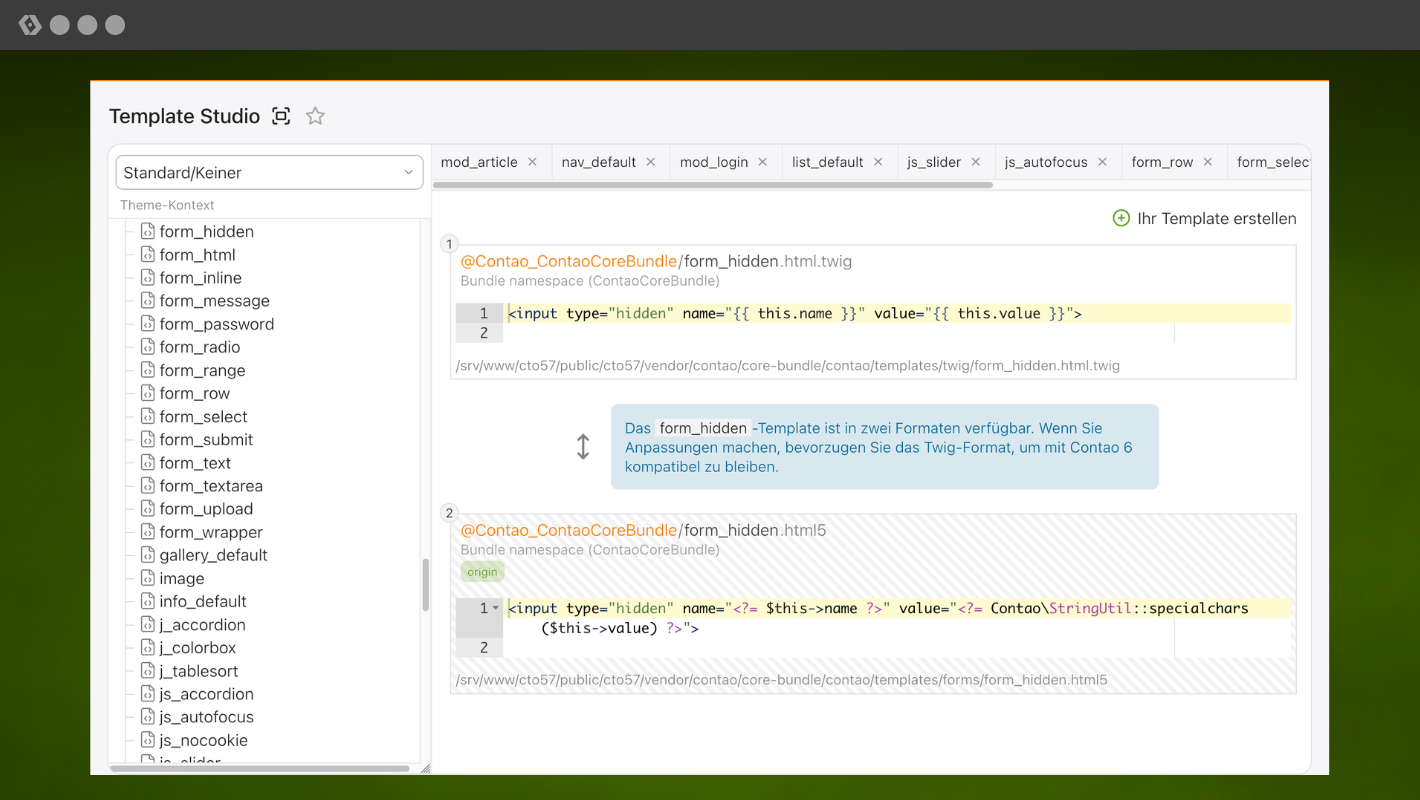Switch to the nav_default tab
Image resolution: width=1420 pixels, height=800 pixels.
point(598,162)
